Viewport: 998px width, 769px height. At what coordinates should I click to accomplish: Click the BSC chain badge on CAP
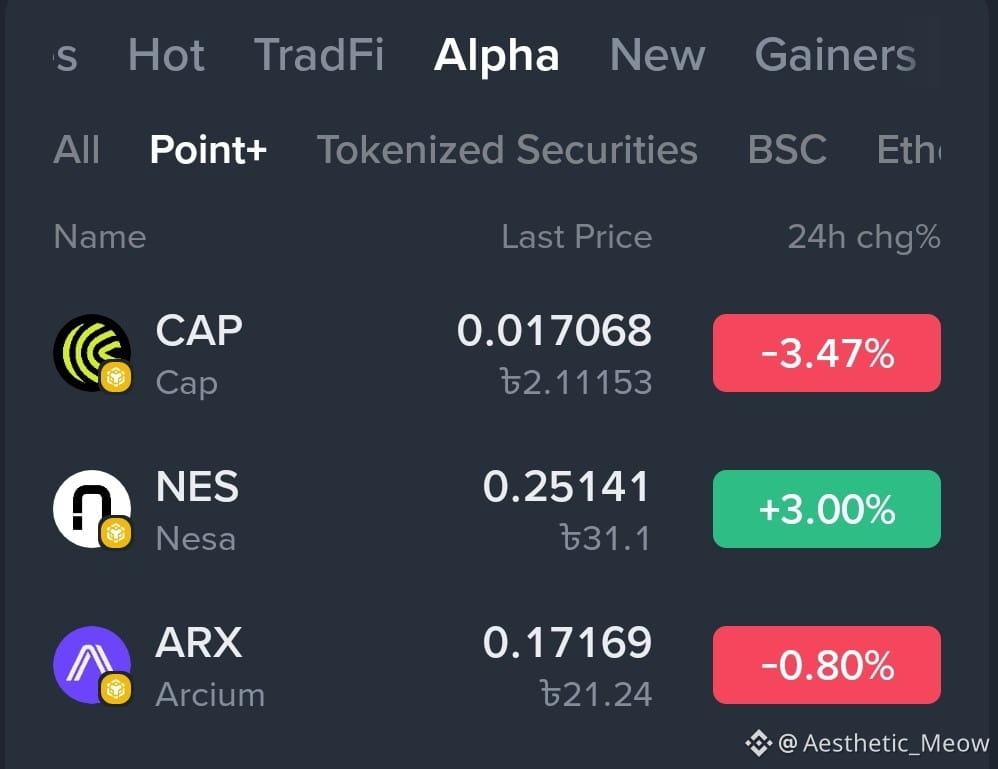pos(116,377)
